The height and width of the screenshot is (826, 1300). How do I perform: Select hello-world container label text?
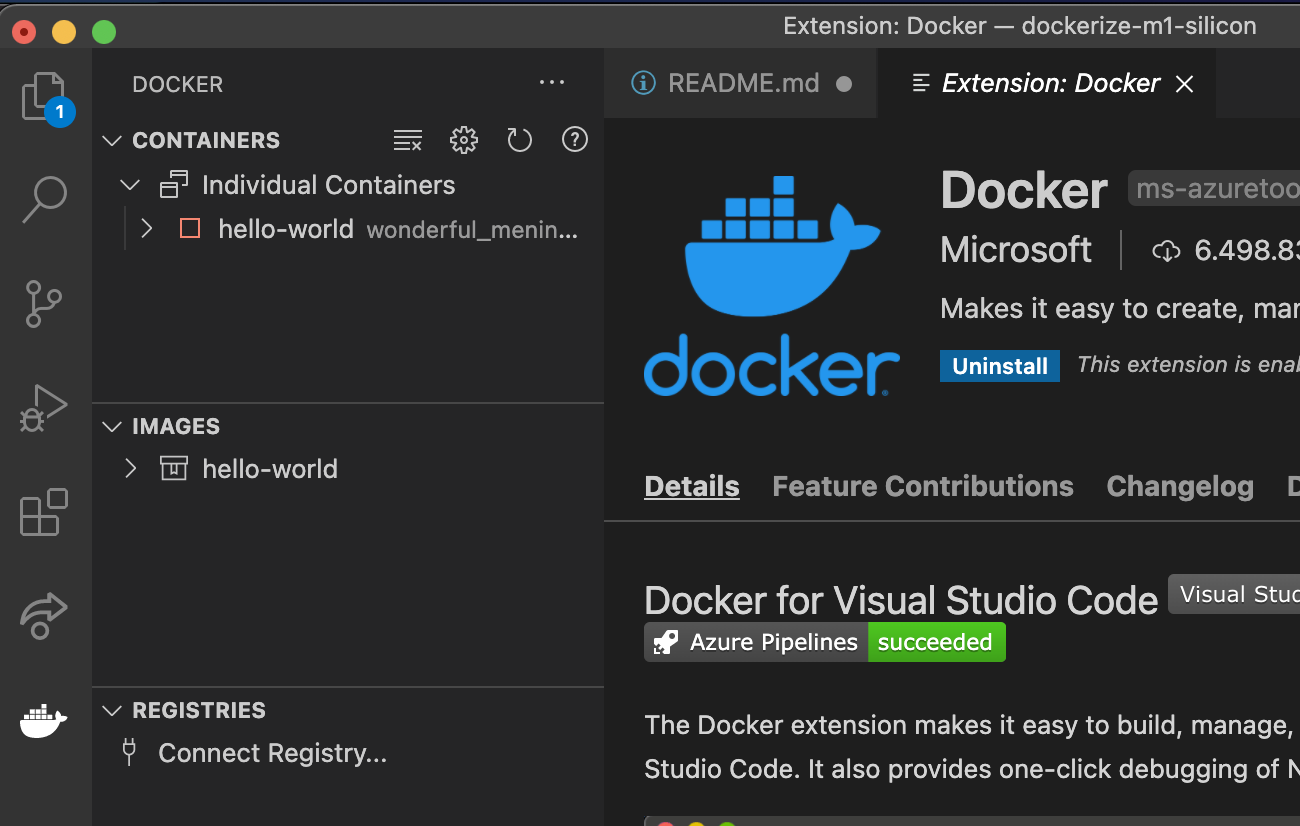286,229
